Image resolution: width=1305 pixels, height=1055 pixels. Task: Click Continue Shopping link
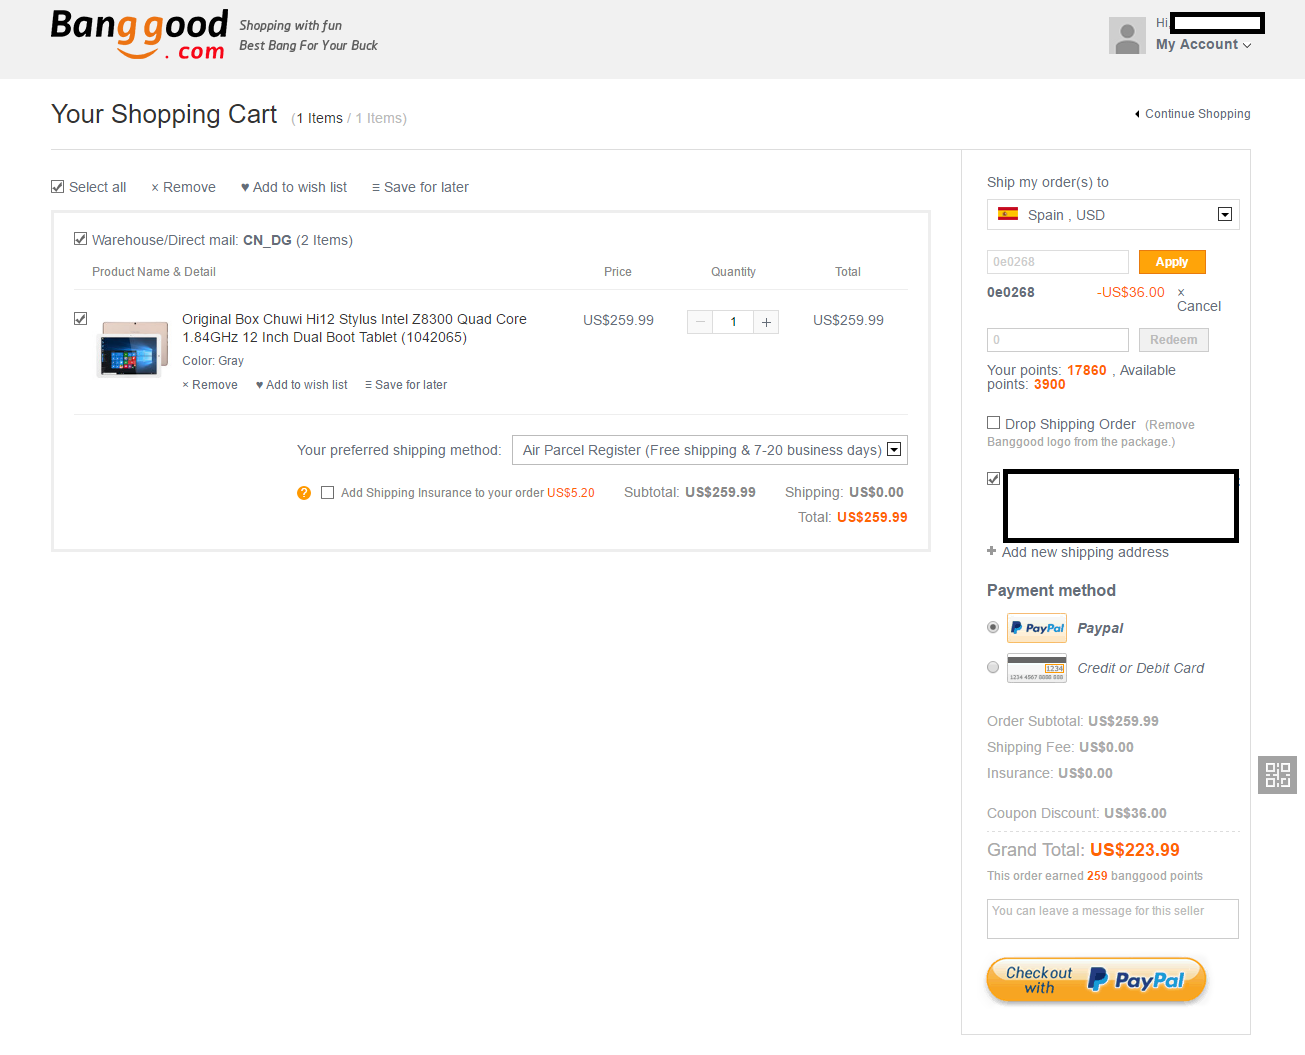(1193, 114)
